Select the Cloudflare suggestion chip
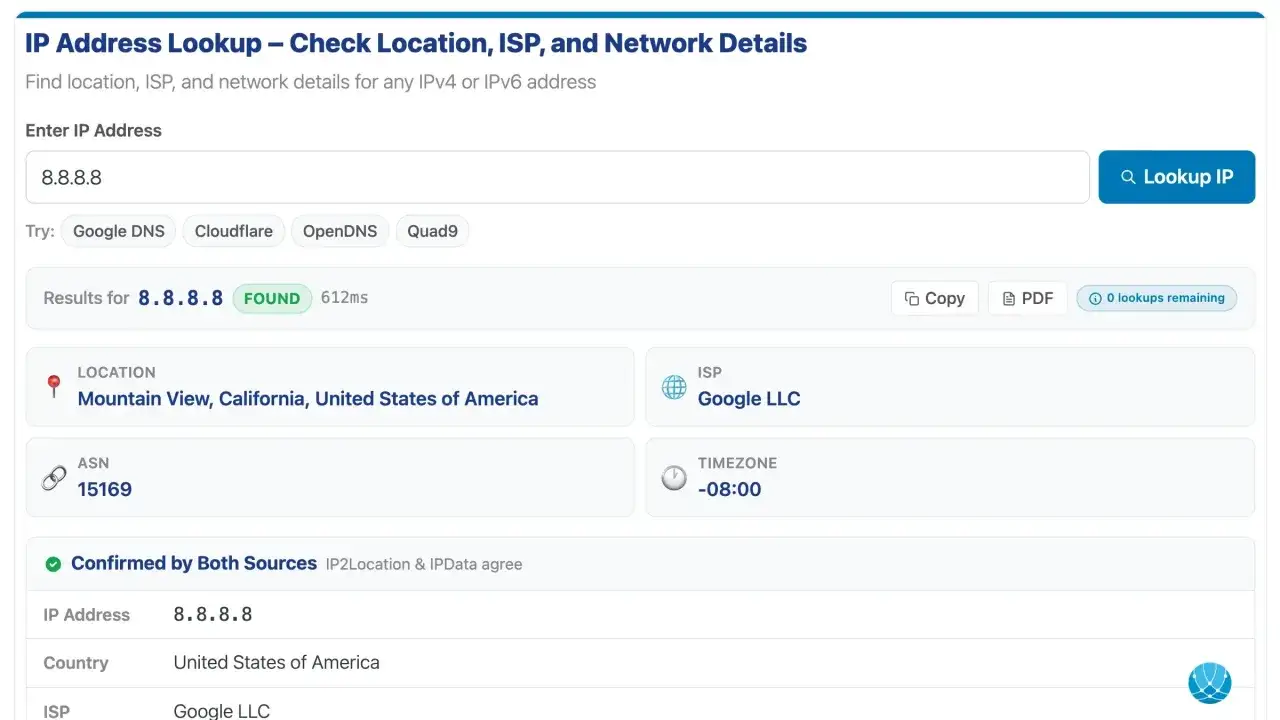Image resolution: width=1280 pixels, height=720 pixels. (x=233, y=231)
